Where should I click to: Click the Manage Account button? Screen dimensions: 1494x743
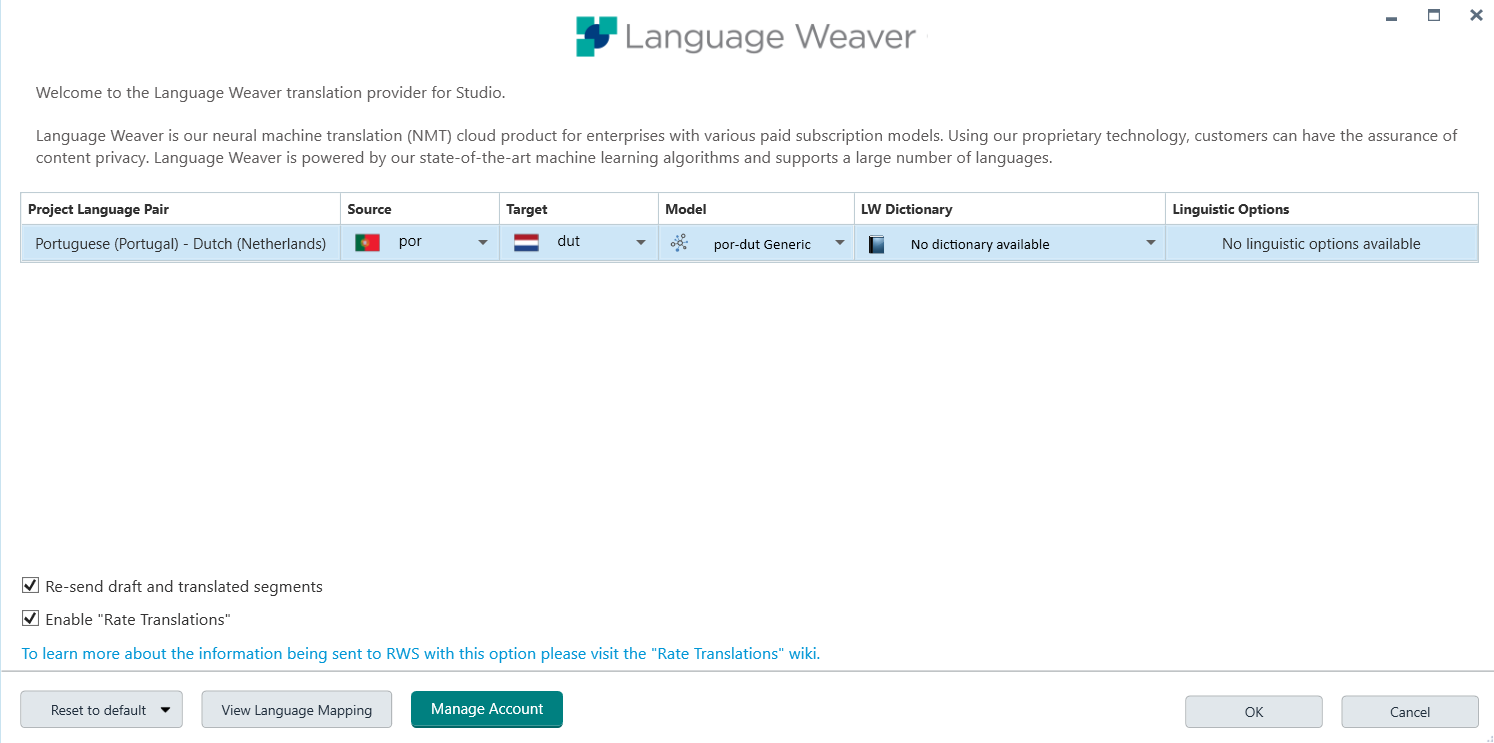click(487, 709)
